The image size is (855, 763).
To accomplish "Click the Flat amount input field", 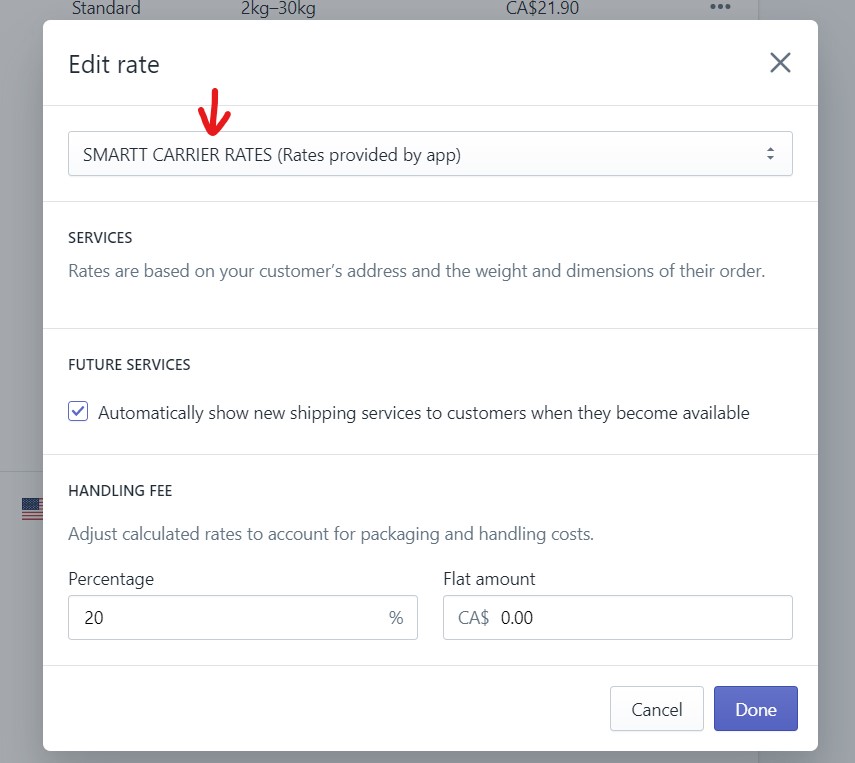I will coord(640,618).
